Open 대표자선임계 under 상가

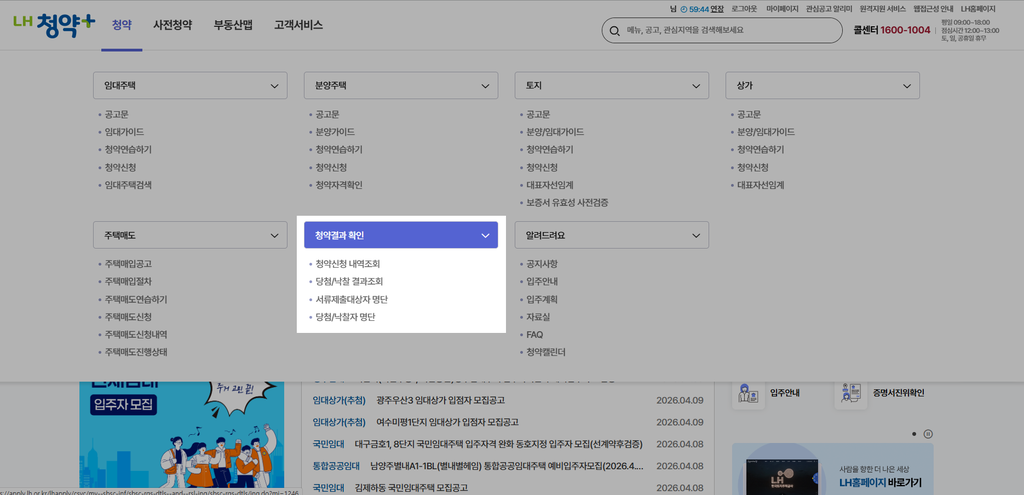[761, 185]
